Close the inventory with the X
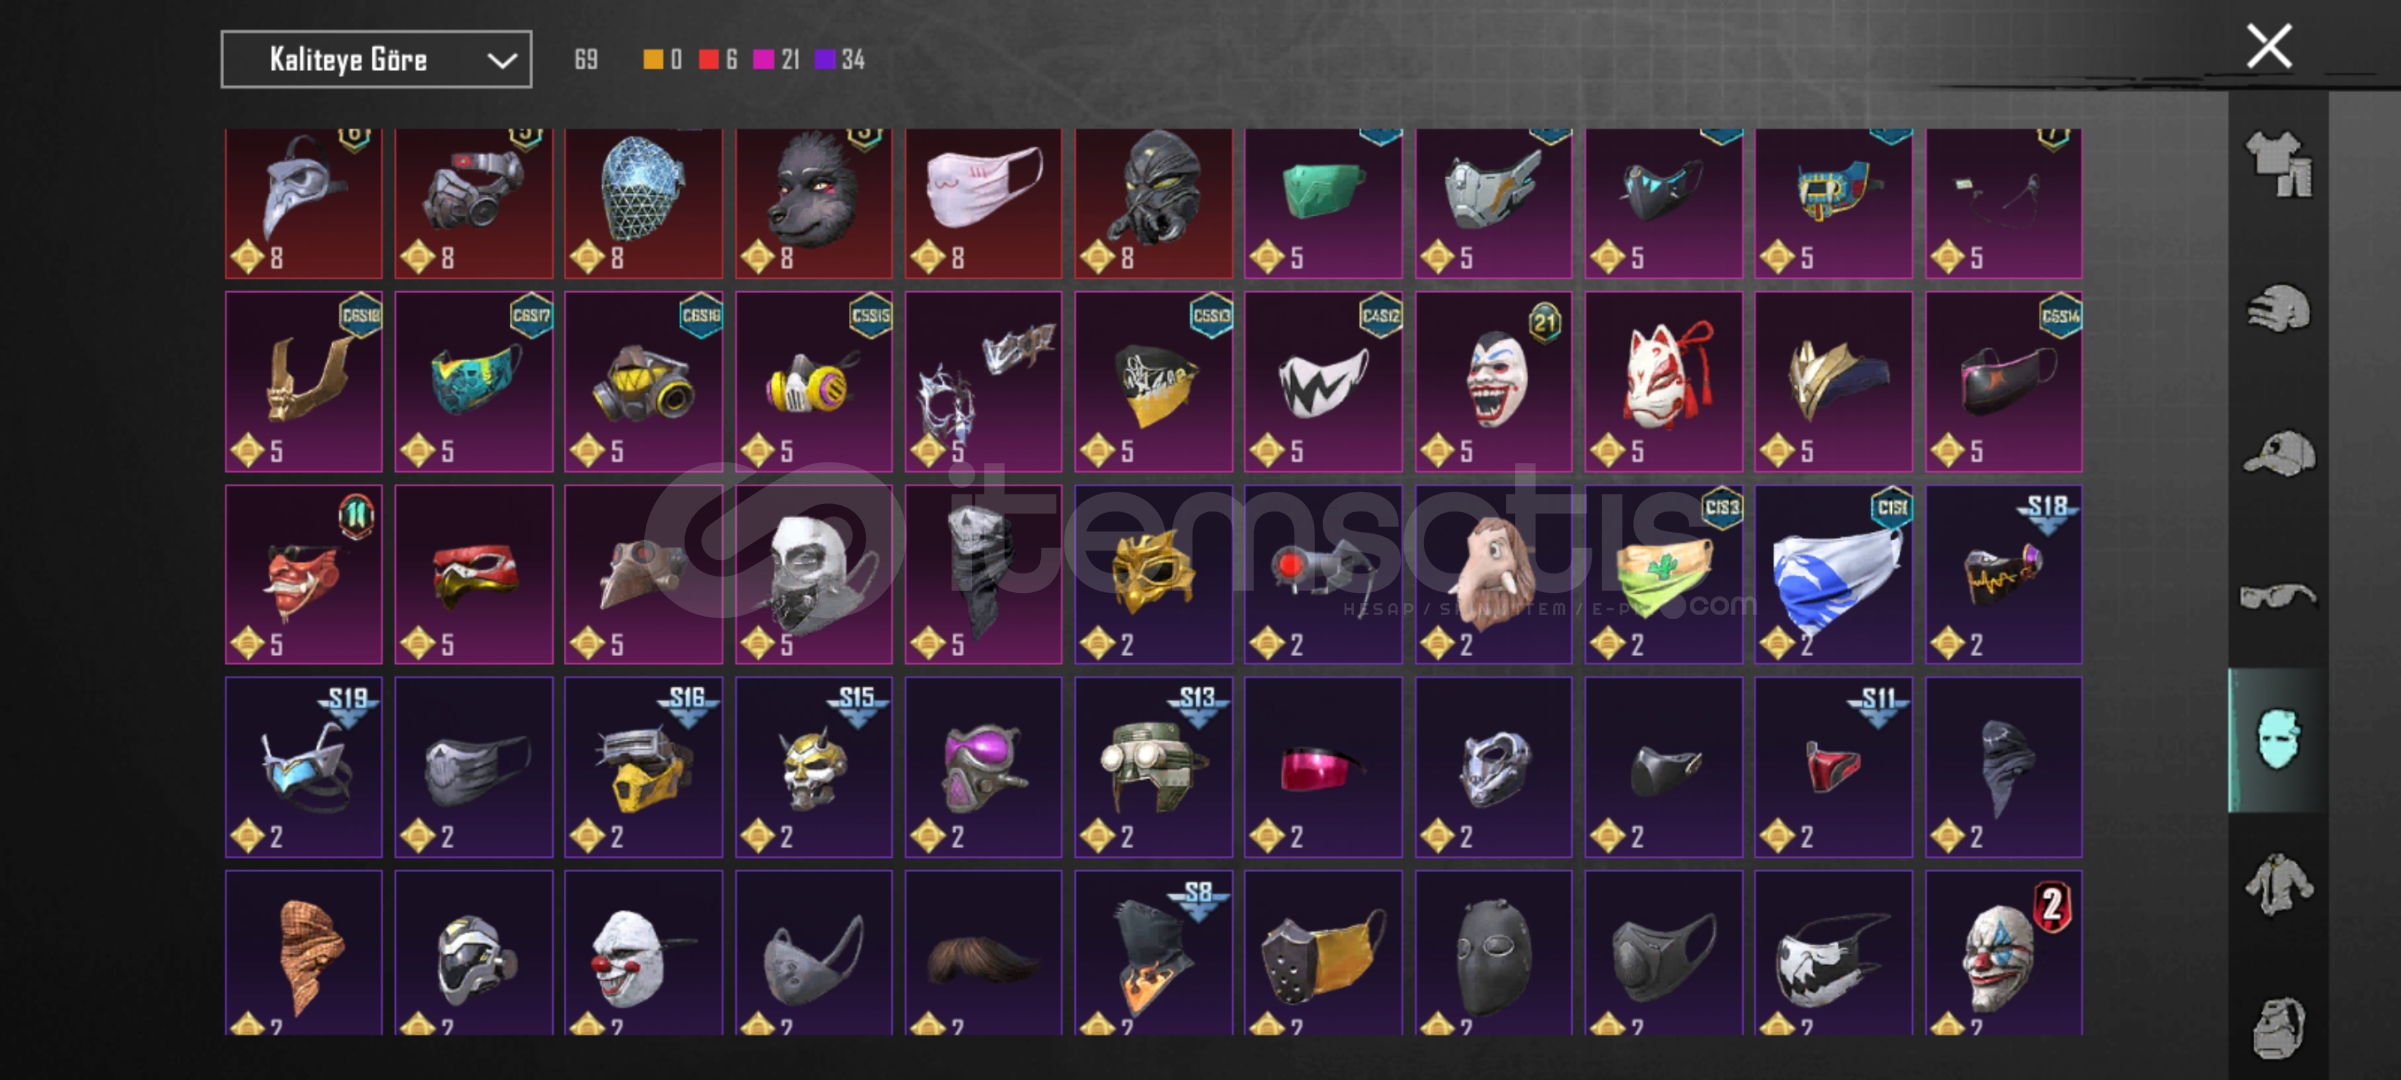2401x1080 pixels. coord(2269,46)
